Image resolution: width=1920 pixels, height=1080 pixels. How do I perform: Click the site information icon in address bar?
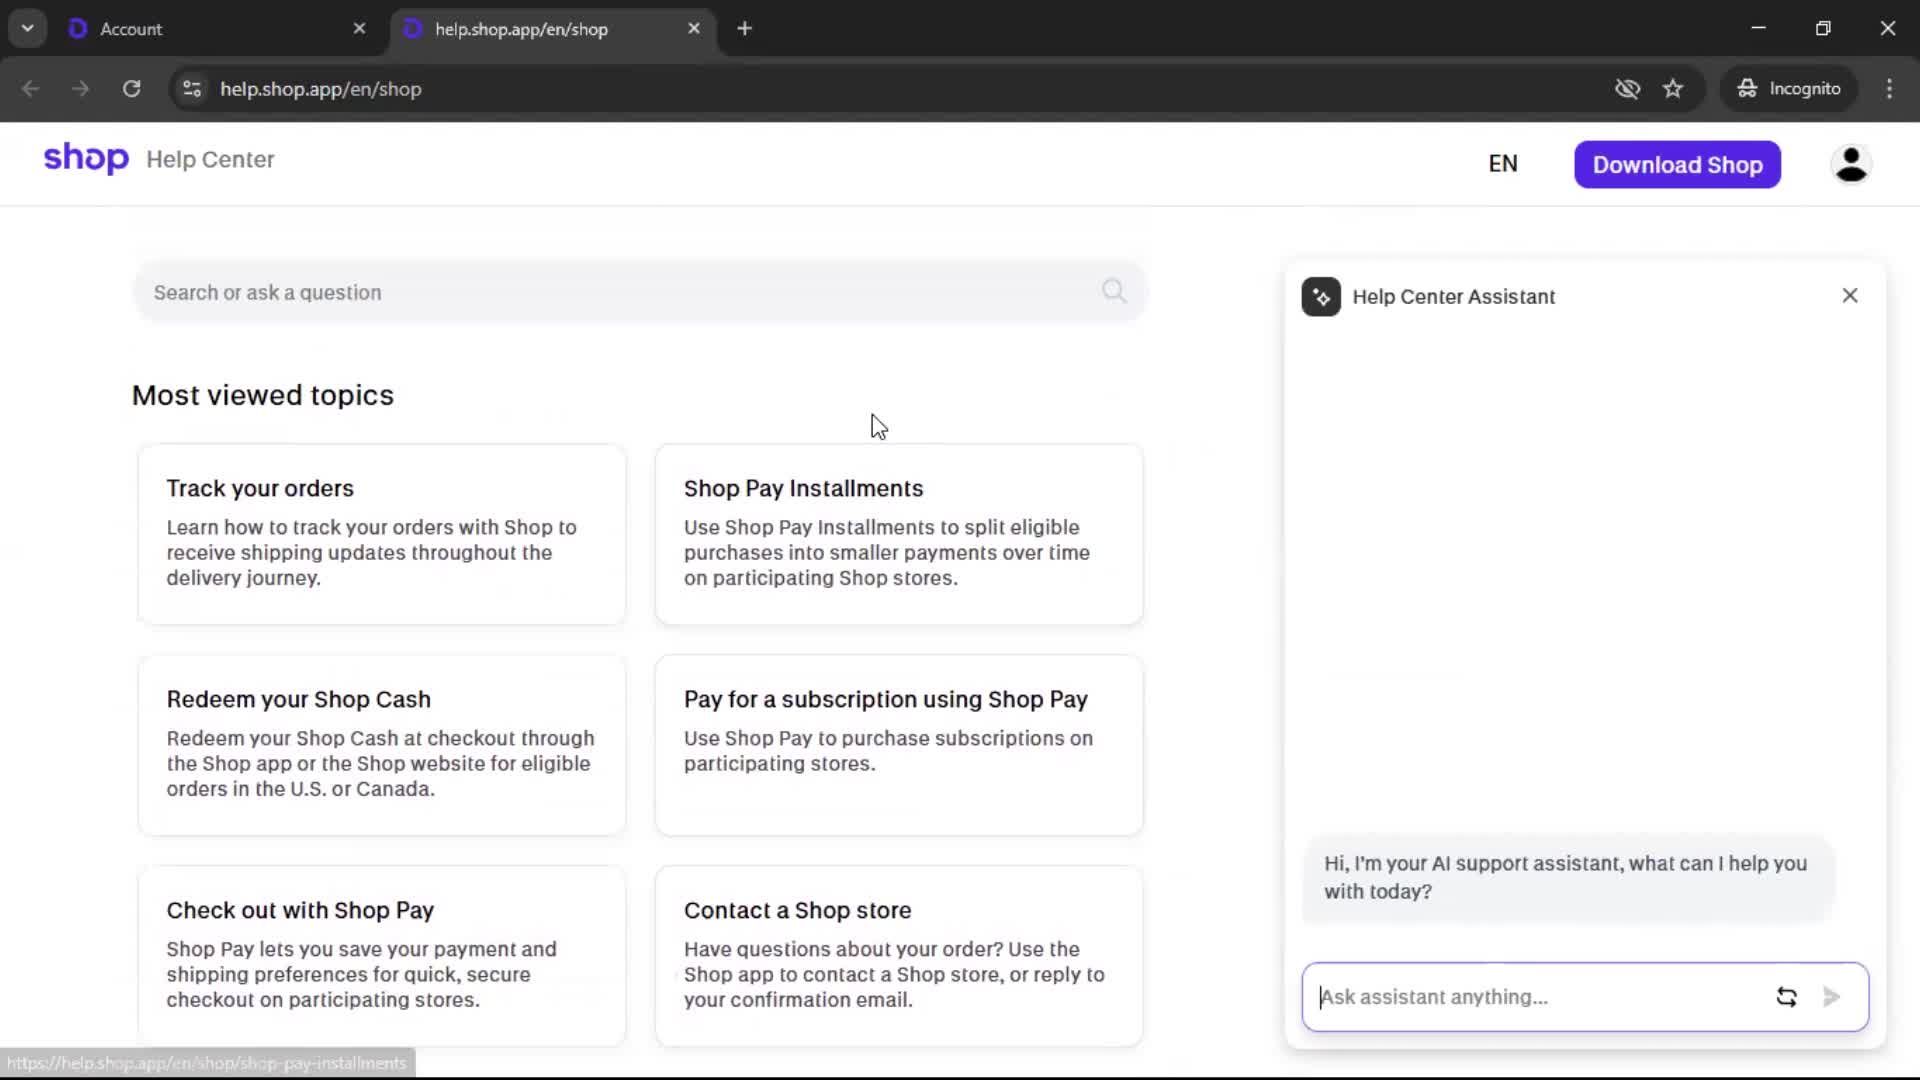click(x=191, y=89)
